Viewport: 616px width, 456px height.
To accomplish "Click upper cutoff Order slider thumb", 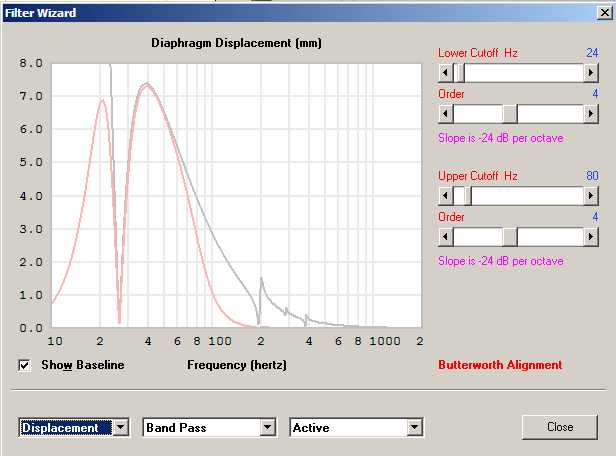I will pos(510,237).
